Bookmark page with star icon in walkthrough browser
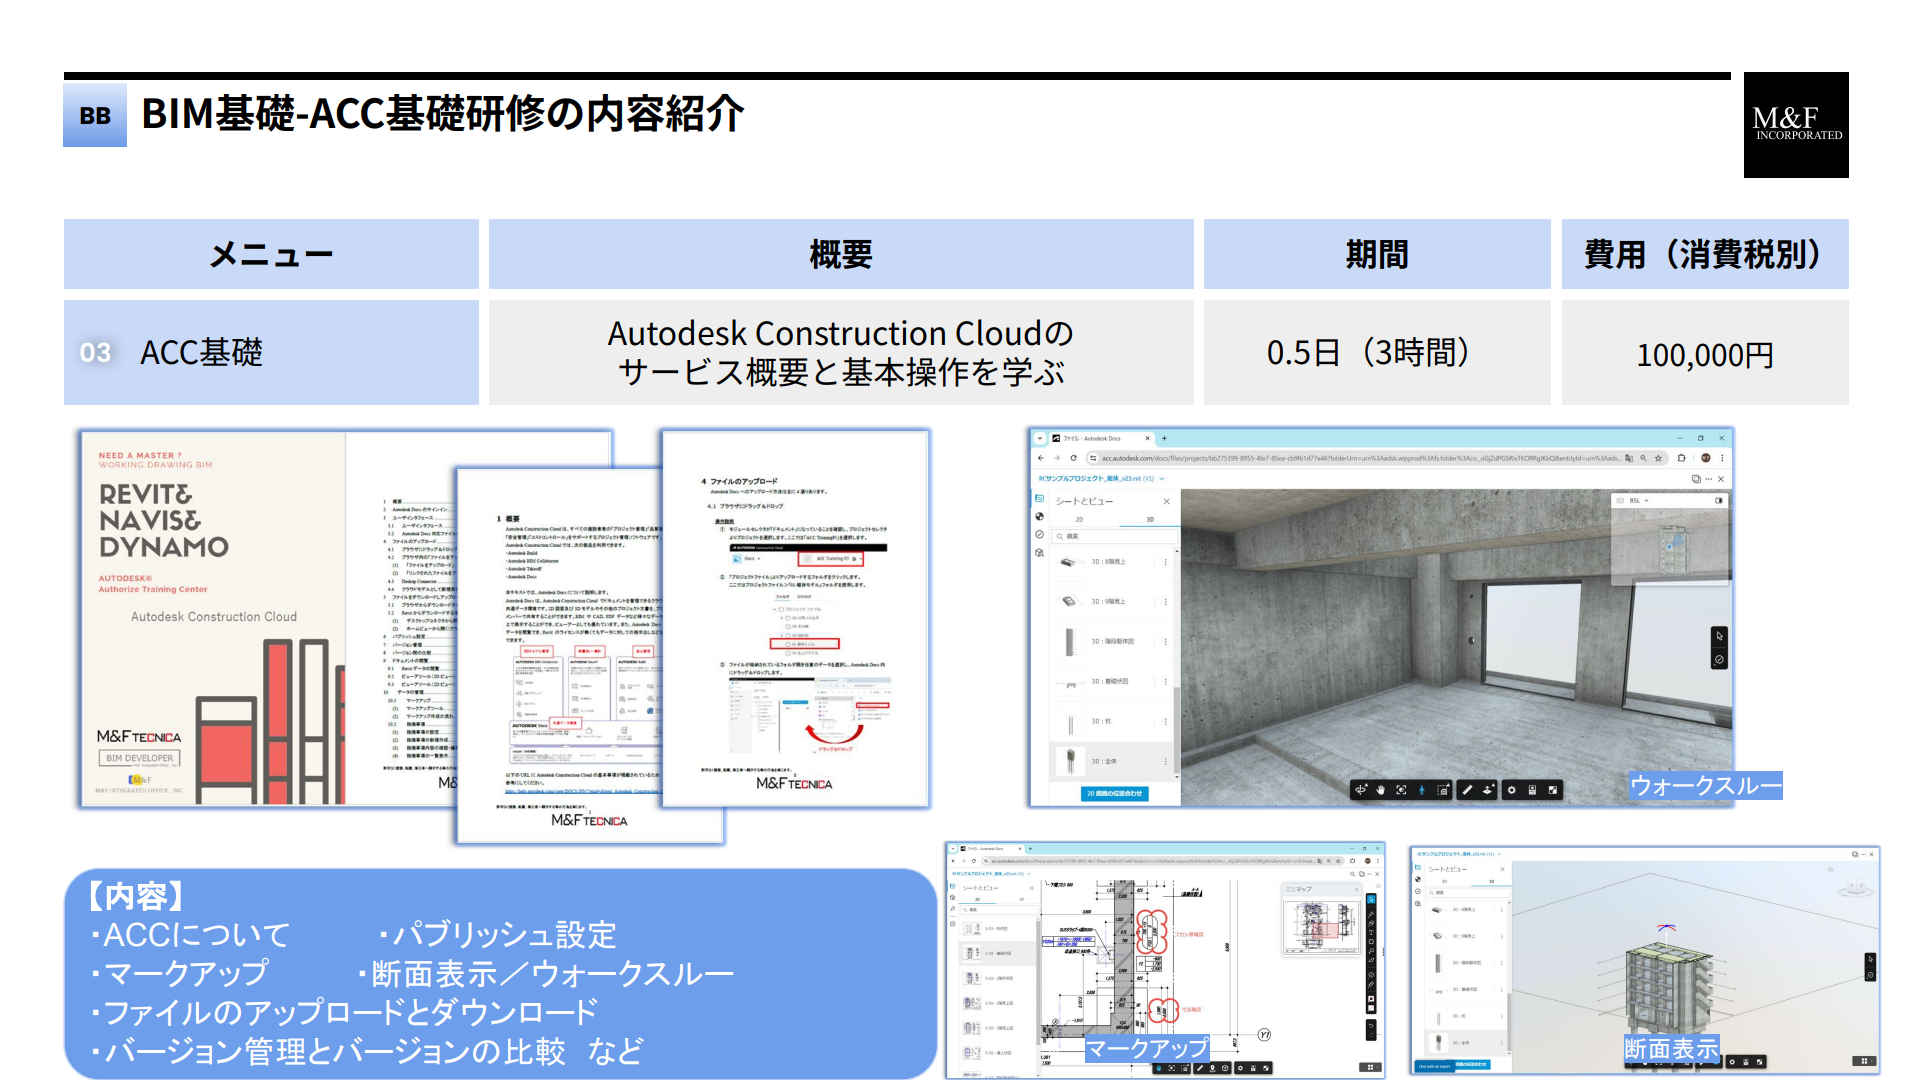 pyautogui.click(x=1658, y=458)
